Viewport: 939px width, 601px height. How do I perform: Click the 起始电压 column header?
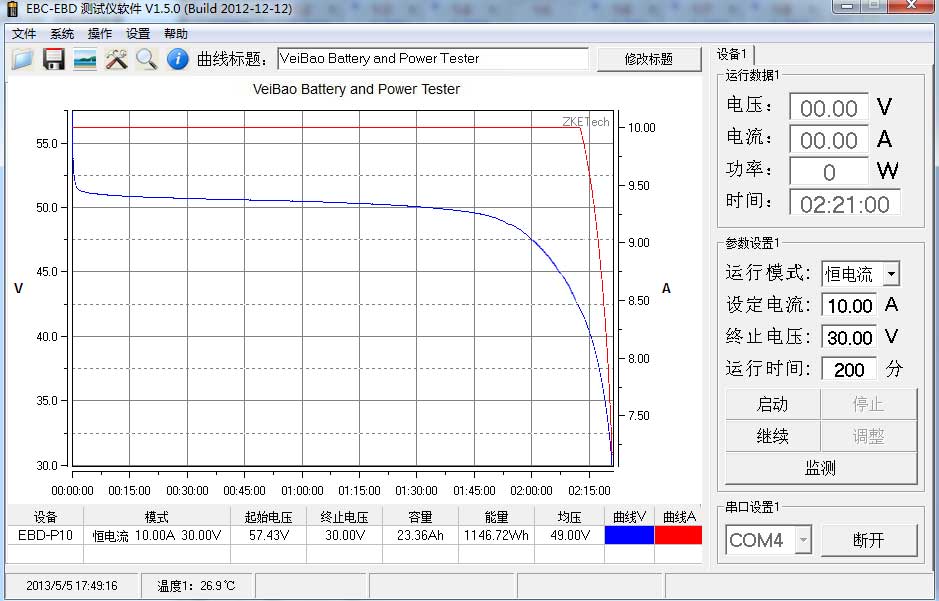(x=268, y=516)
